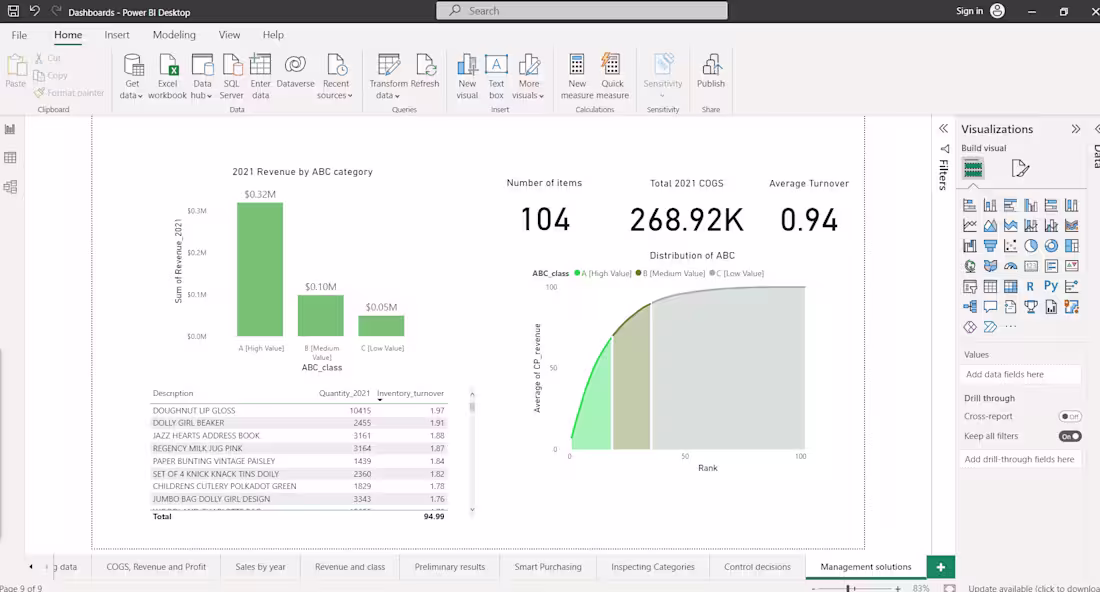Enable Keep all filters
This screenshot has width=1100, height=592.
click(1068, 436)
